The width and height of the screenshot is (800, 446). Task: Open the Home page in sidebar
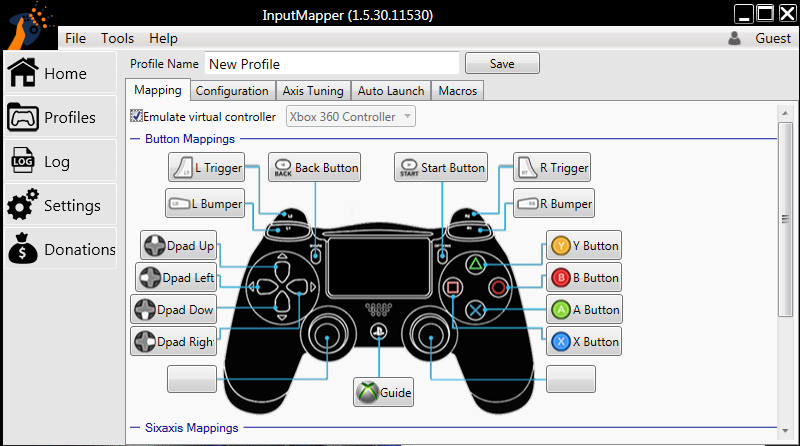click(x=60, y=73)
